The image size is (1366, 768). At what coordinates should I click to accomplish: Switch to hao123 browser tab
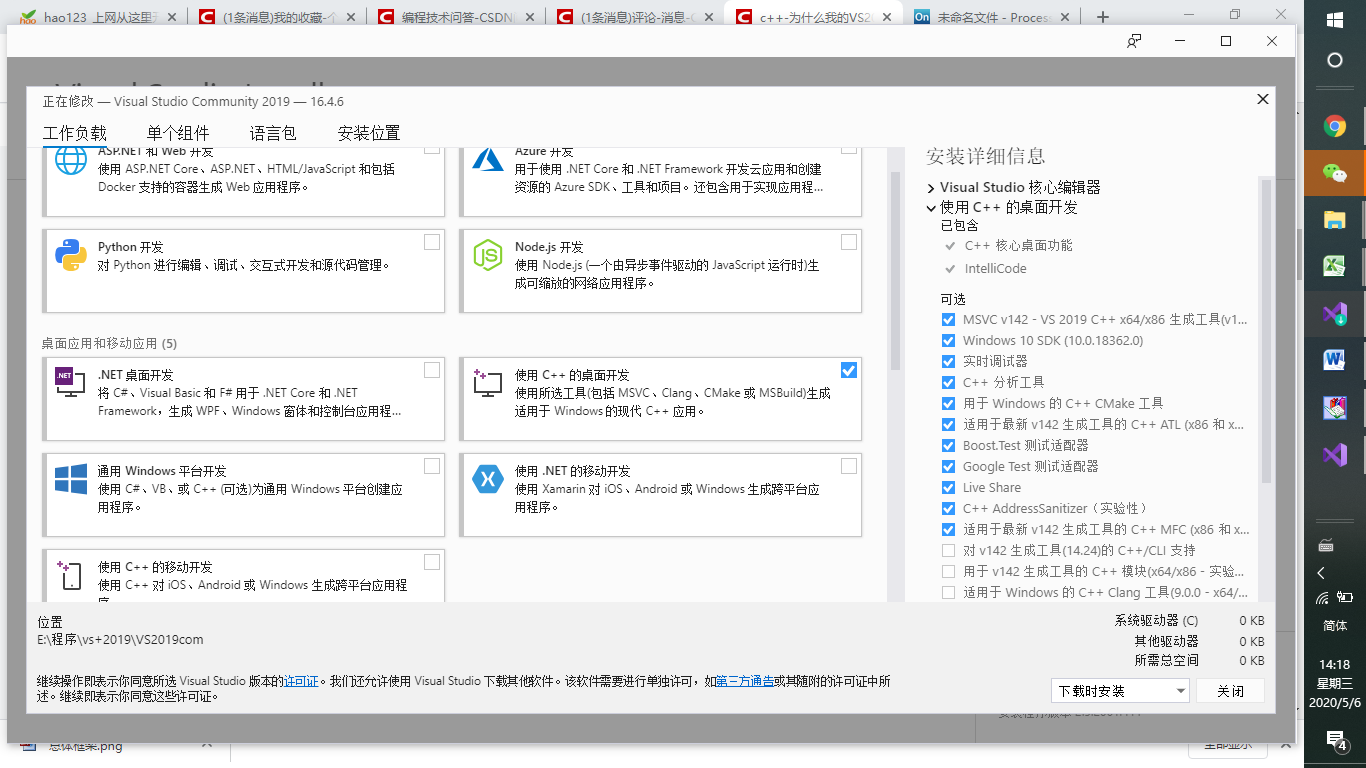pos(98,17)
